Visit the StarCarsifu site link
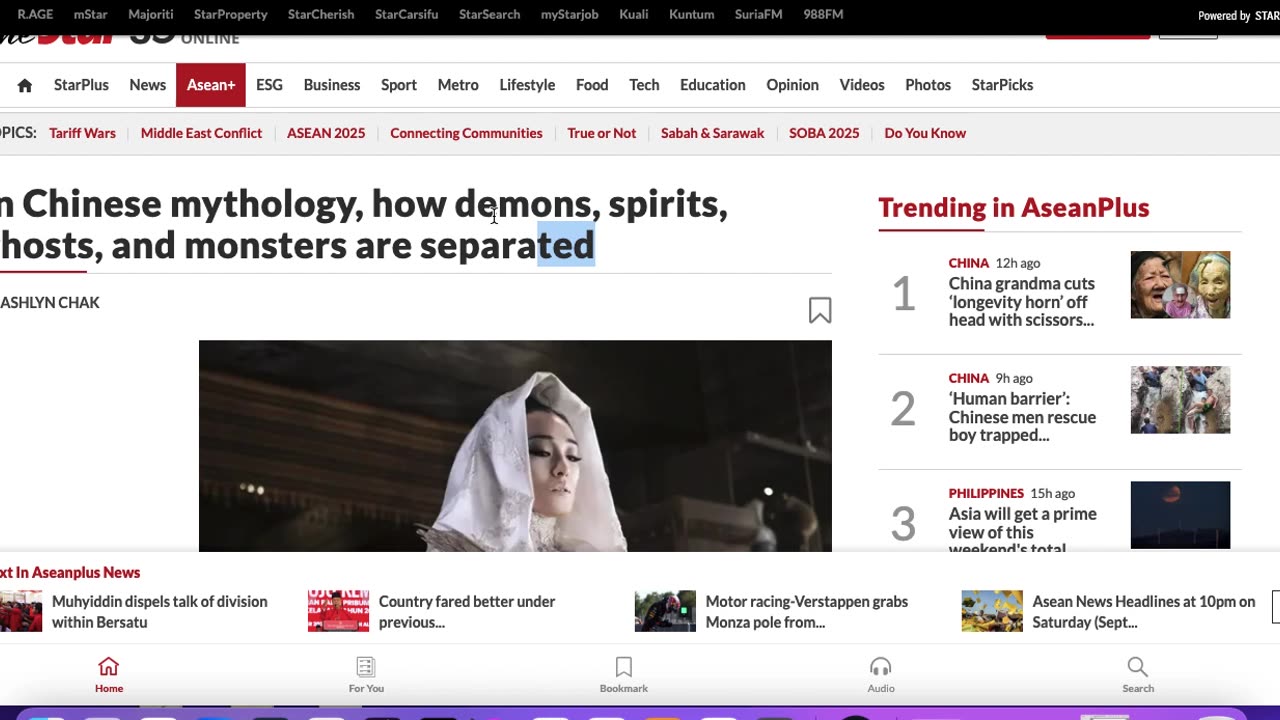The width and height of the screenshot is (1280, 720). point(407,15)
